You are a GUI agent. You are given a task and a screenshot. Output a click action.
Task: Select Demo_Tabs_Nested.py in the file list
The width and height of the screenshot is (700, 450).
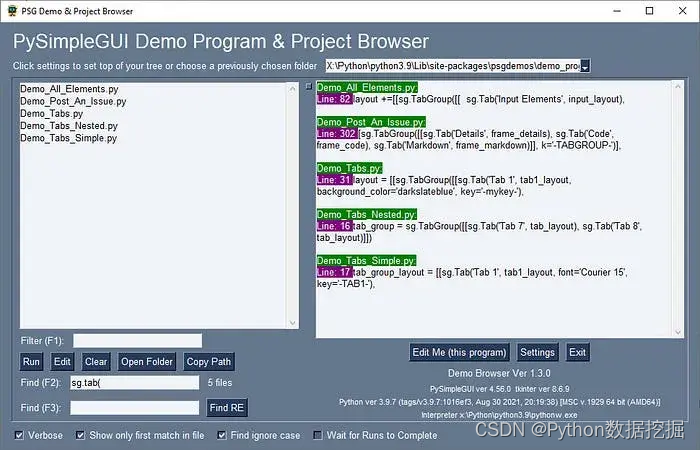[x=69, y=126]
